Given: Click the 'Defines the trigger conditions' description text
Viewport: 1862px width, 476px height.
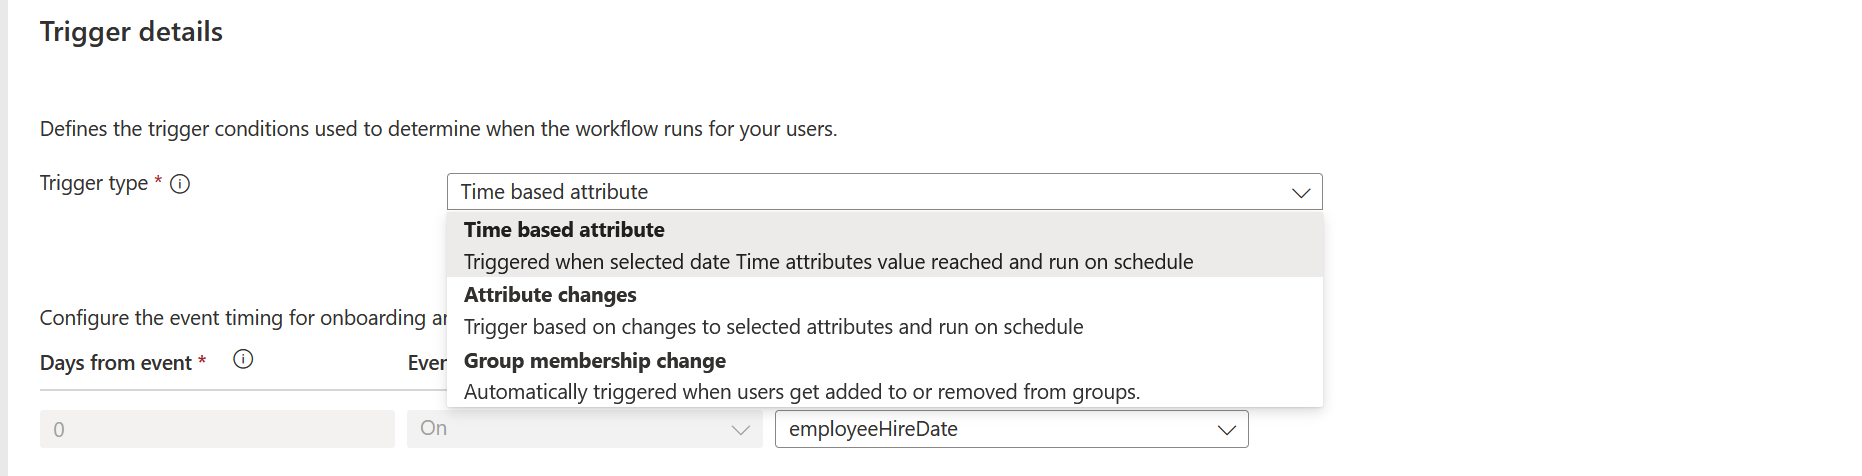Looking at the screenshot, I should [438, 129].
